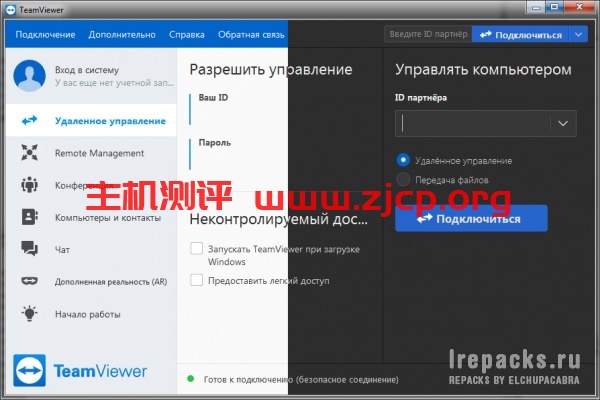This screenshot has height=400, width=600.
Task: Close the TeamViewer window
Action: [x=579, y=7]
